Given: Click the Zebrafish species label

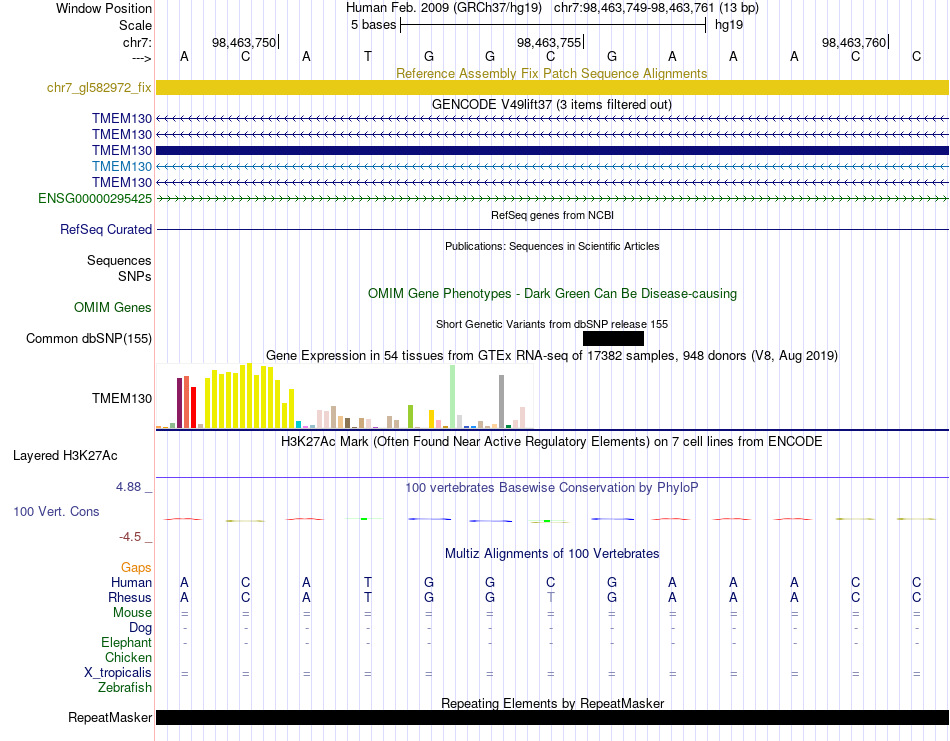Looking at the screenshot, I should (x=125, y=688).
